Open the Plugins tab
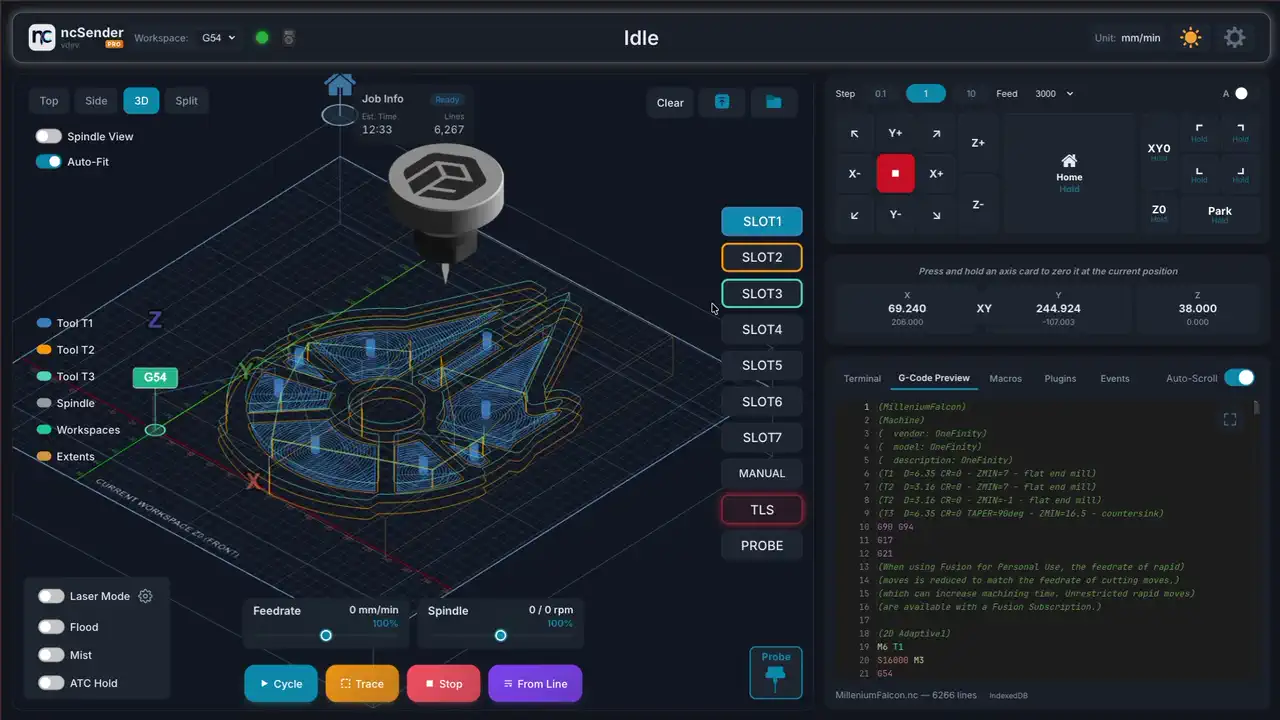Image resolution: width=1280 pixels, height=720 pixels. (1060, 378)
